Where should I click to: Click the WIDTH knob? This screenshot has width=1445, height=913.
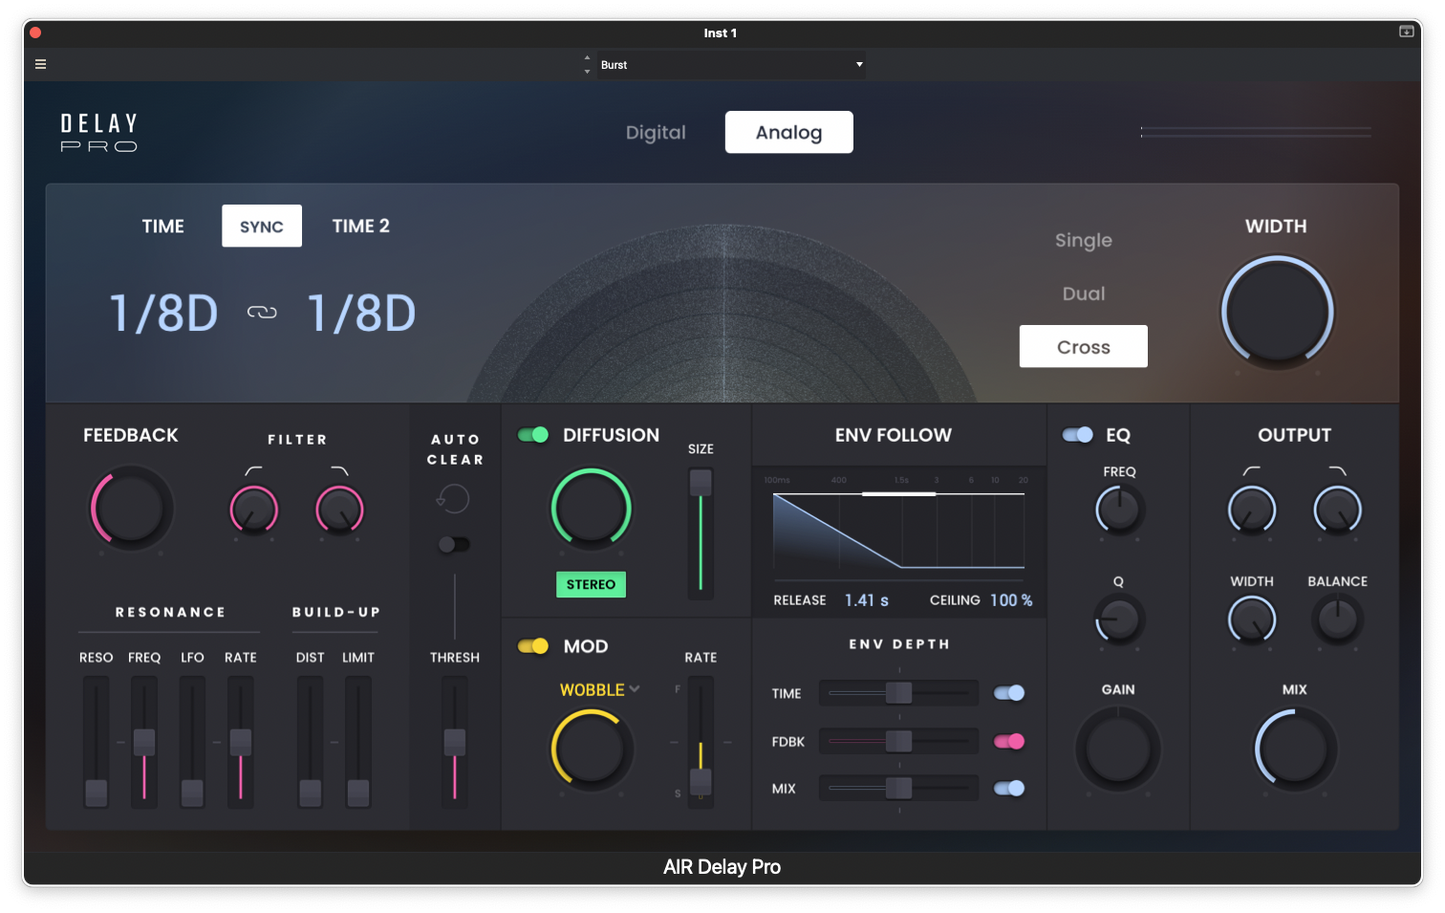[x=1276, y=311]
